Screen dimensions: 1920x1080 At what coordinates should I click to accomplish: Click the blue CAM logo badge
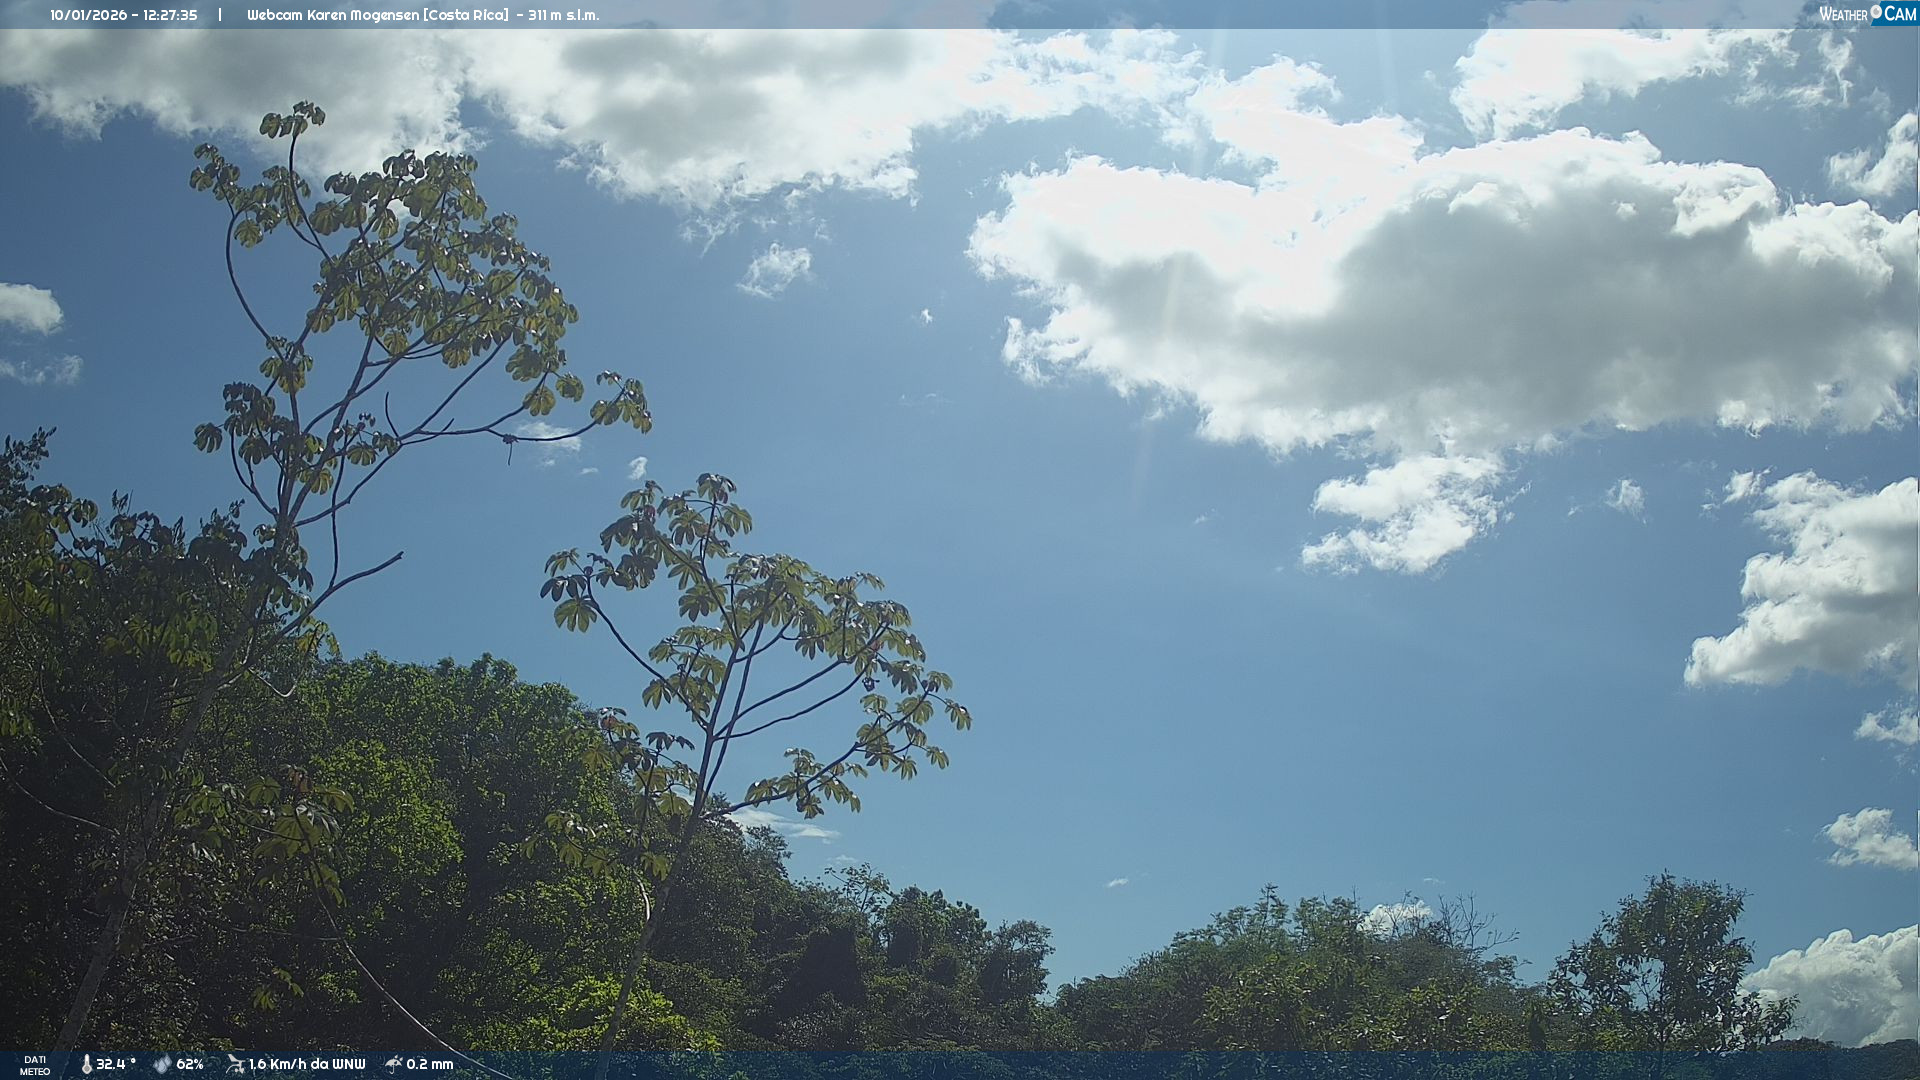(1898, 14)
